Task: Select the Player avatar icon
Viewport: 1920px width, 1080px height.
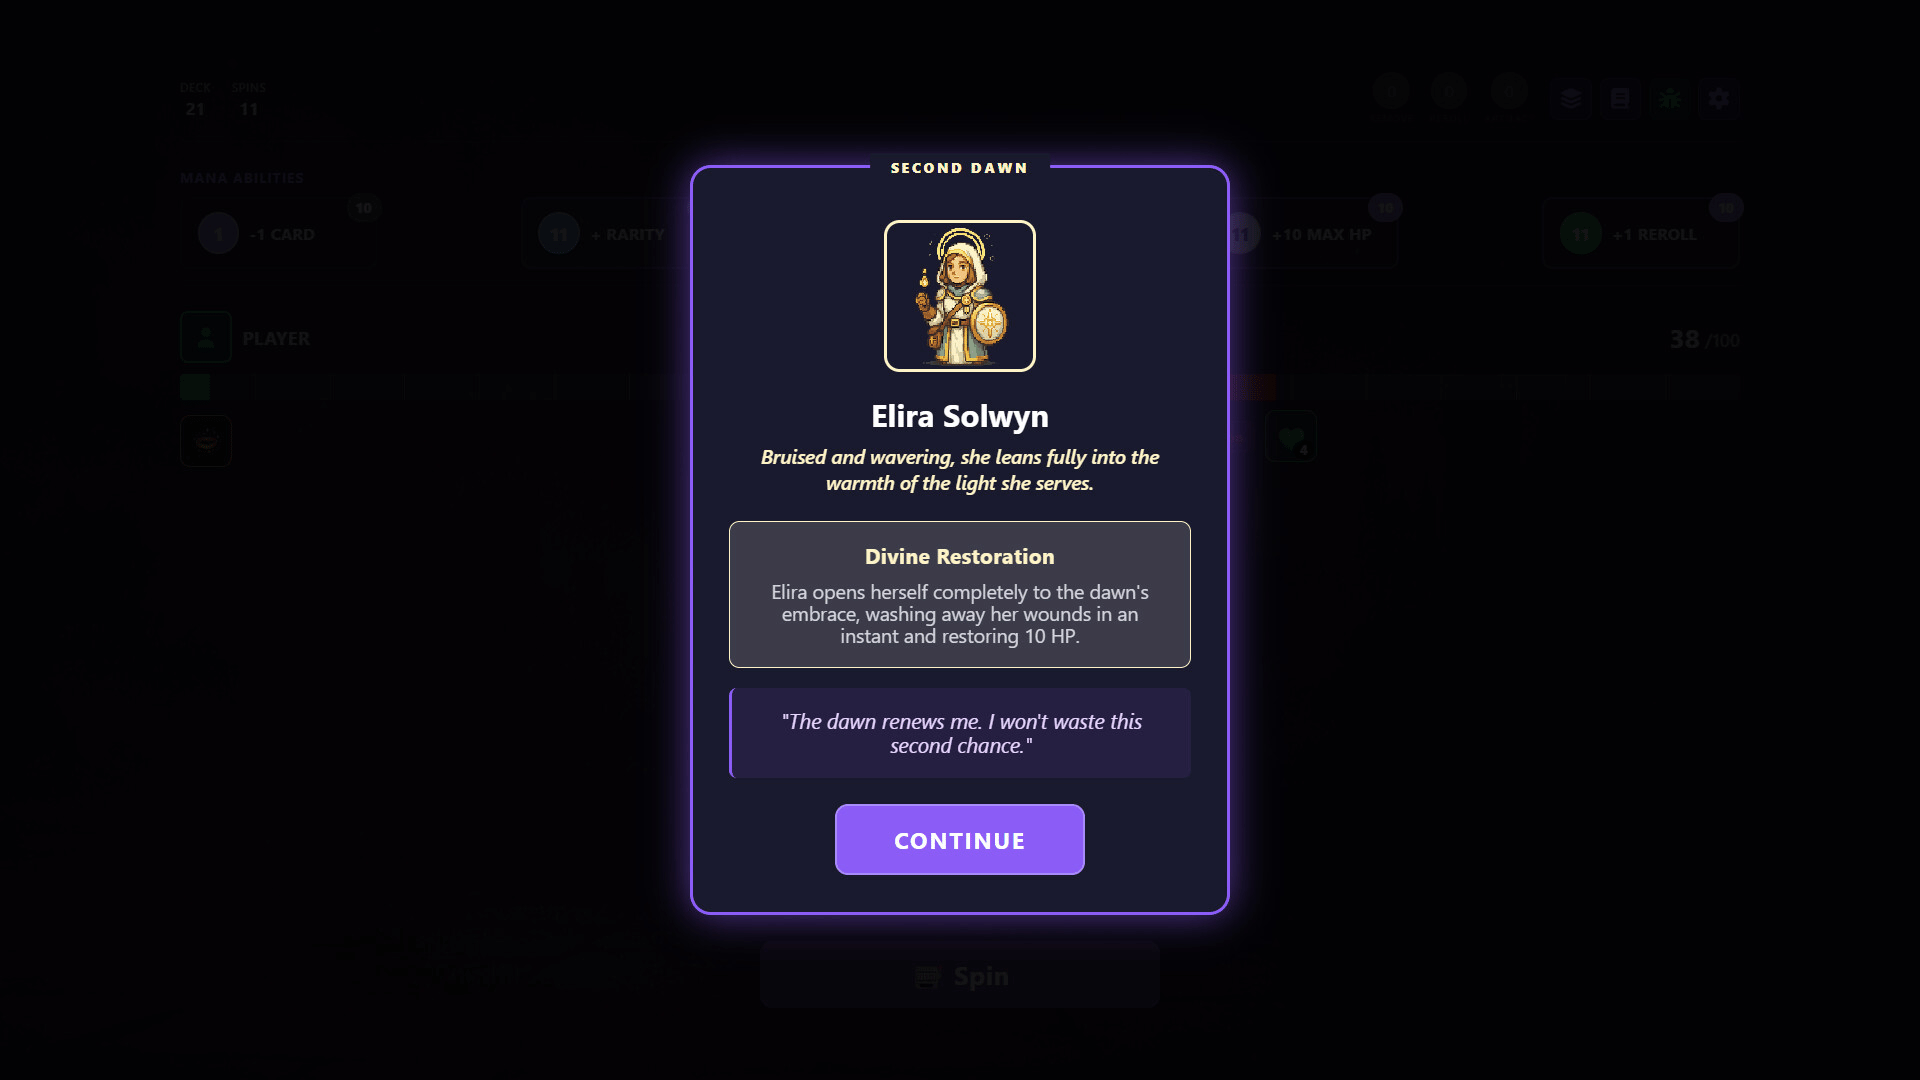Action: 206,337
